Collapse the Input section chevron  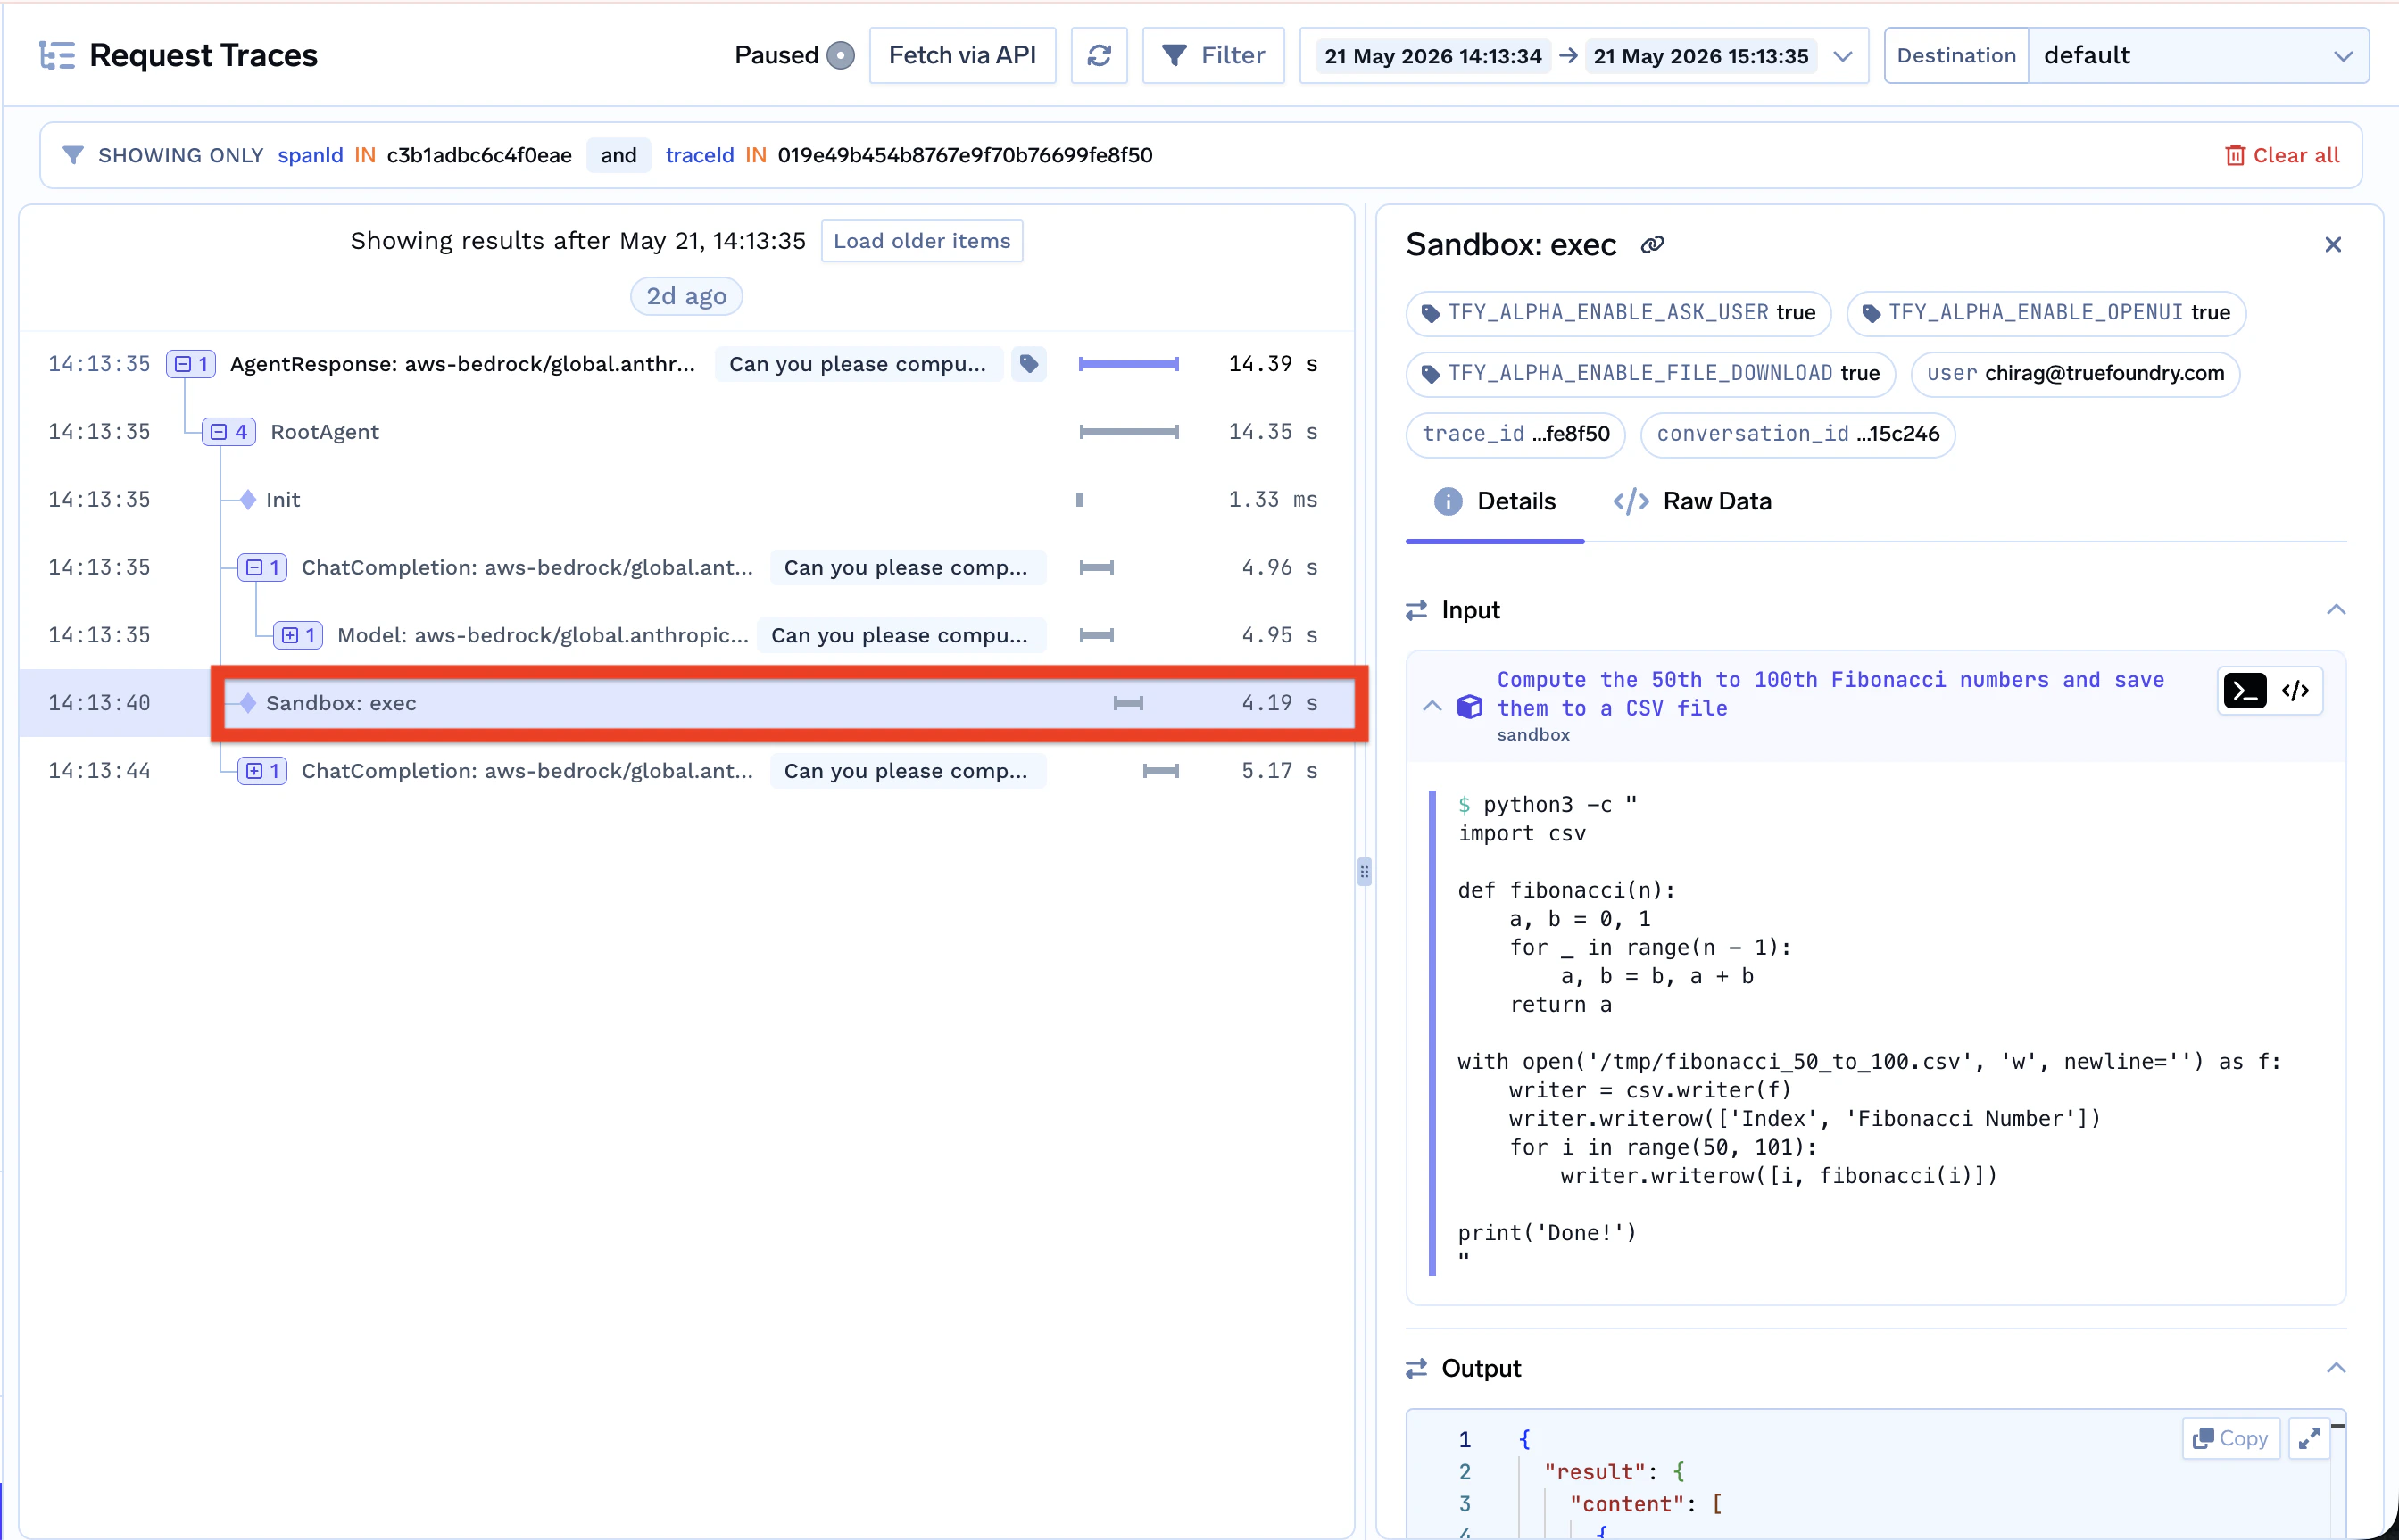(2336, 610)
